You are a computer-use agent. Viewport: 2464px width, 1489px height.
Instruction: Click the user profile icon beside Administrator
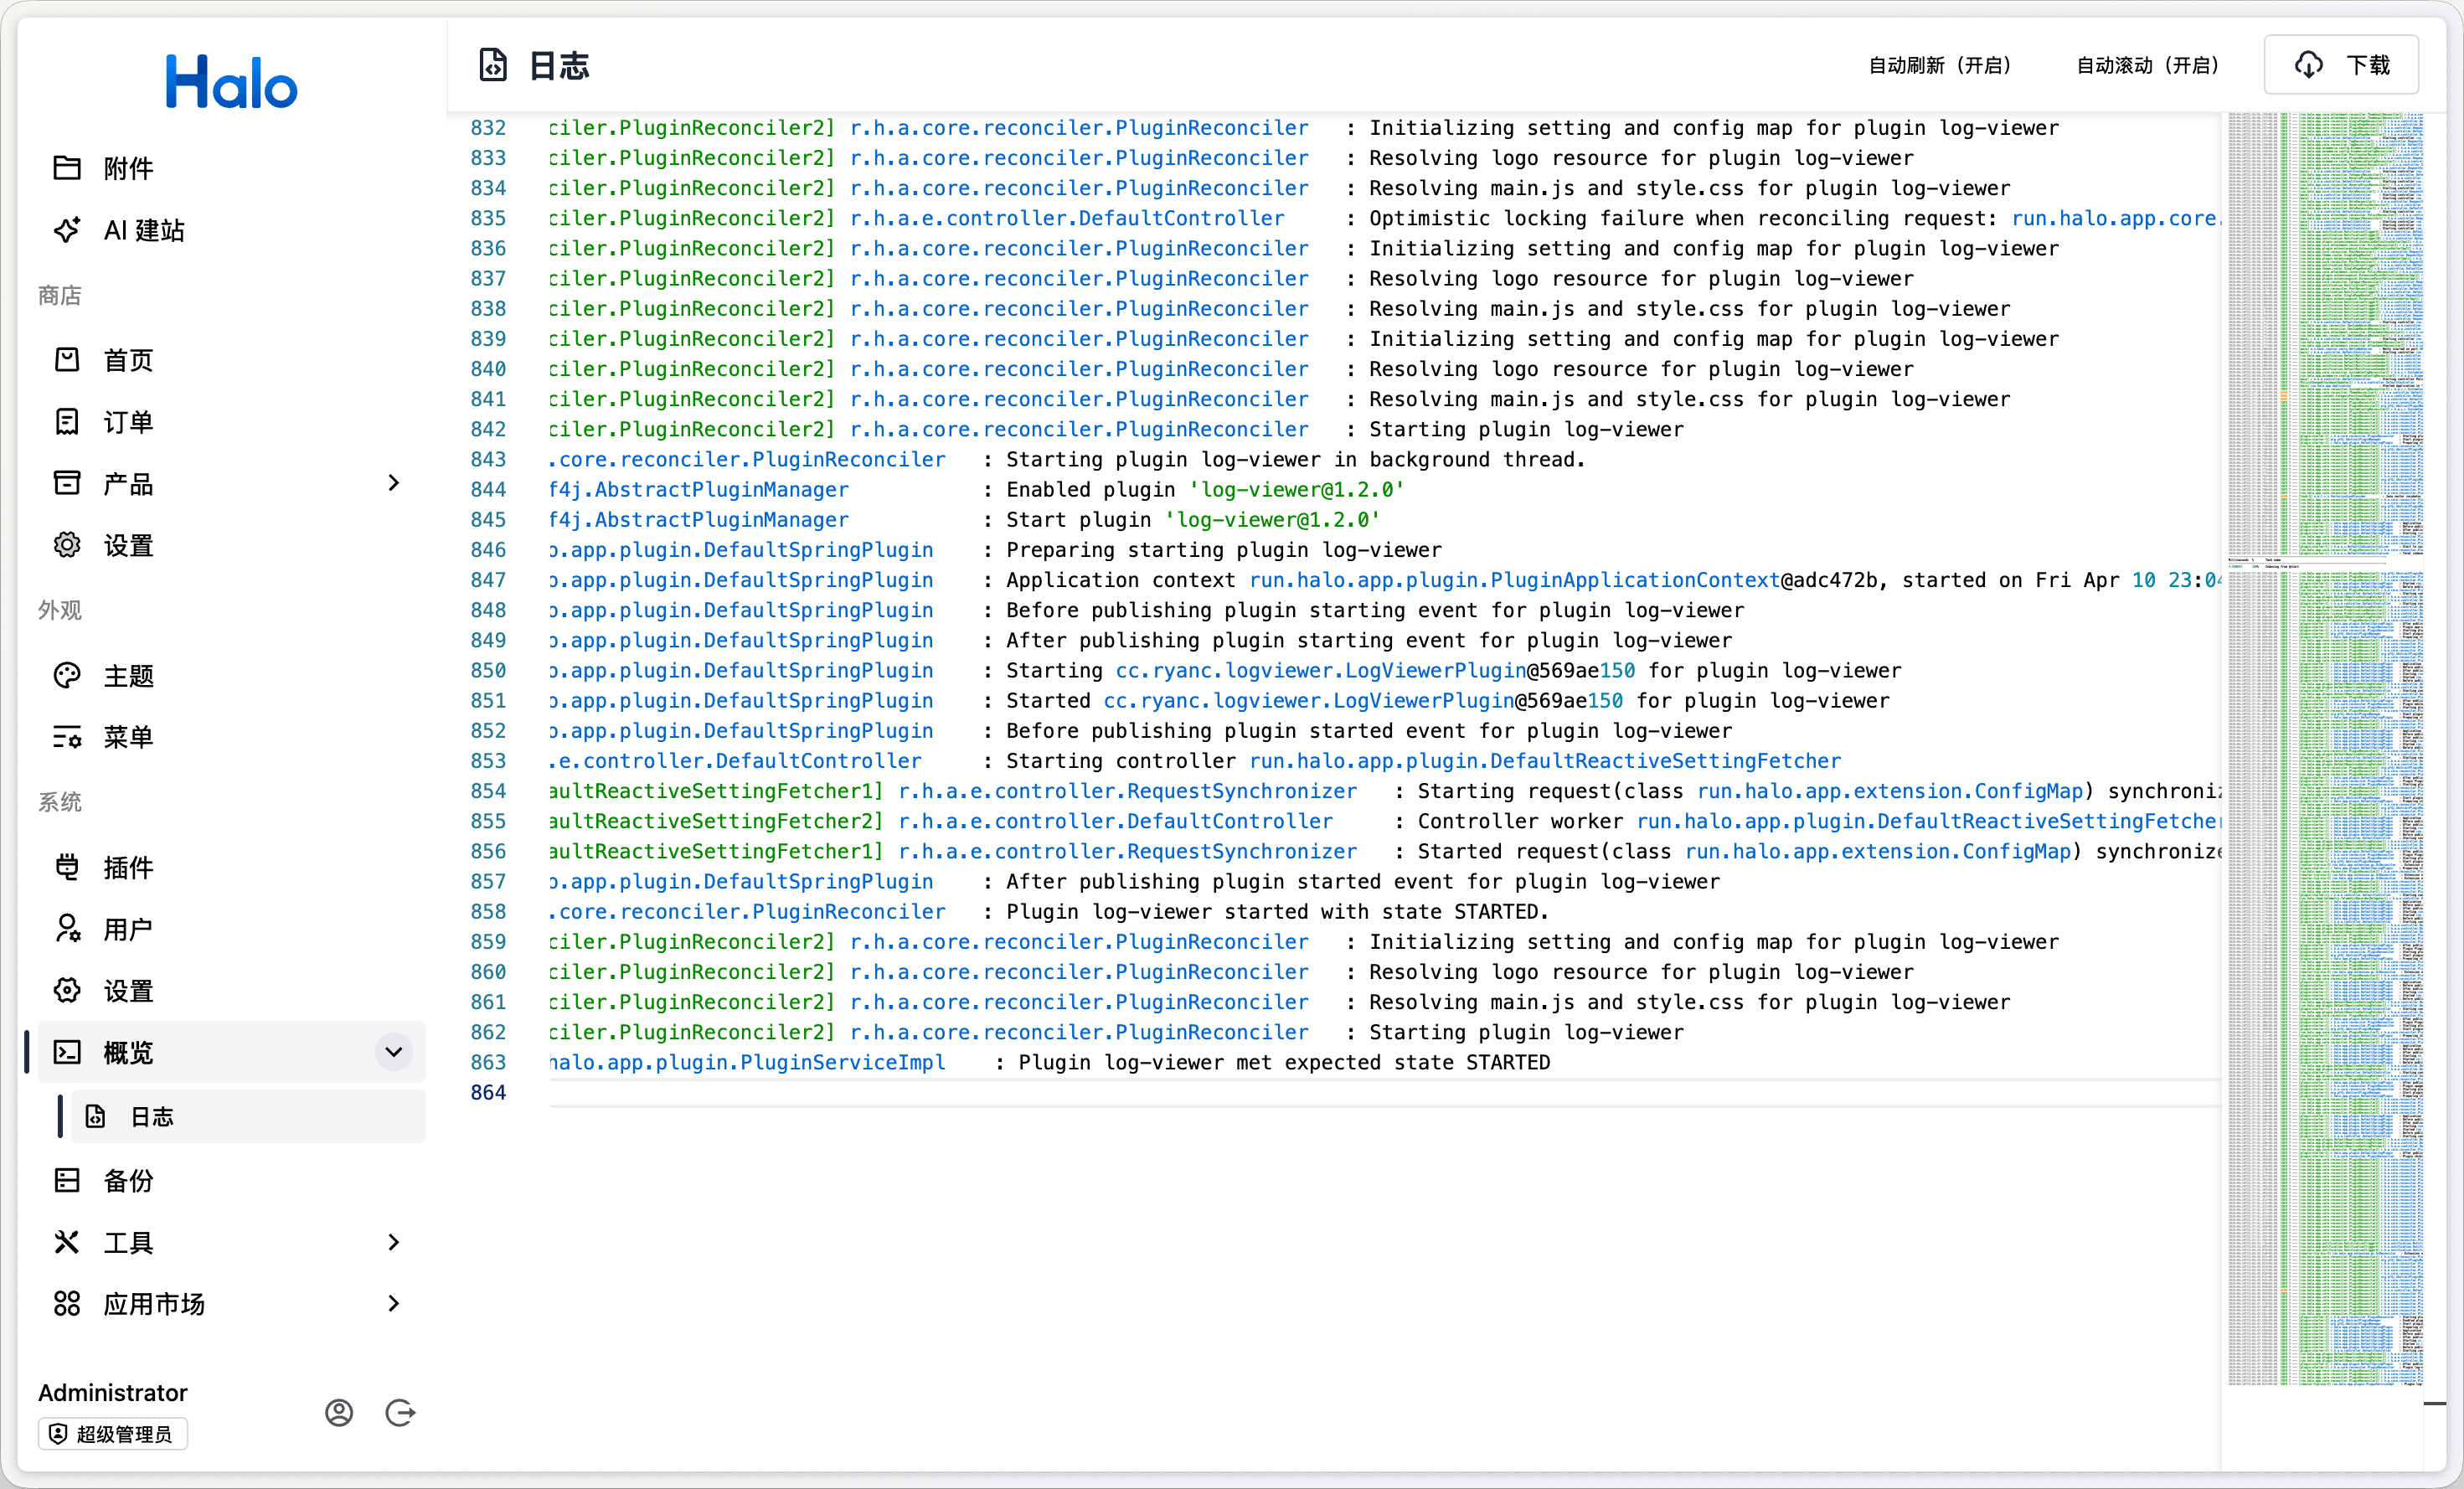[x=339, y=1412]
